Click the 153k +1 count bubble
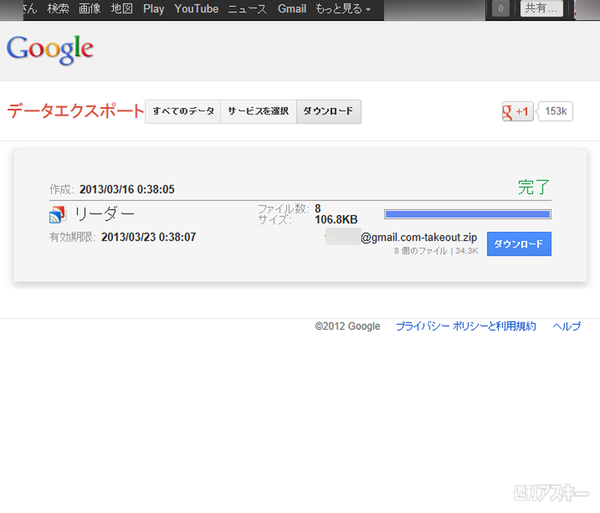This screenshot has height=513, width=600. [555, 111]
